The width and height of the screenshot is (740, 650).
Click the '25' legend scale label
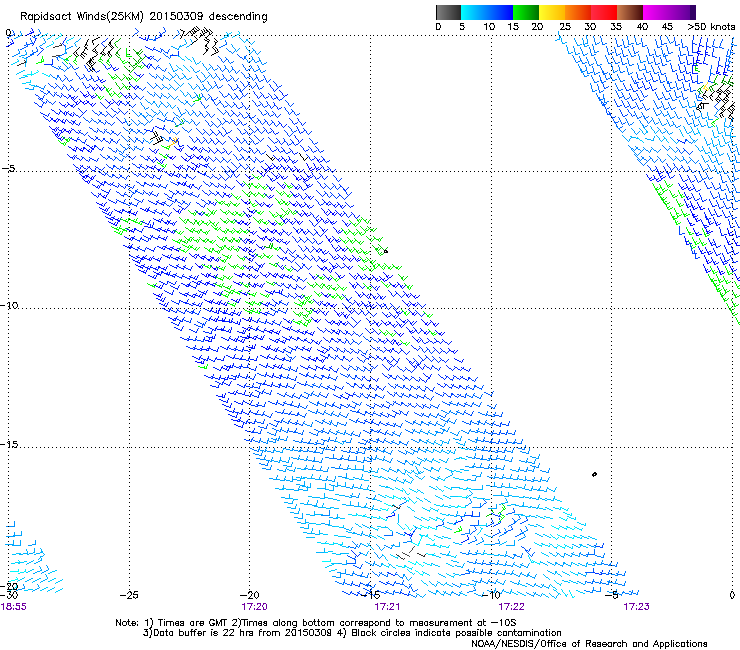565,26
